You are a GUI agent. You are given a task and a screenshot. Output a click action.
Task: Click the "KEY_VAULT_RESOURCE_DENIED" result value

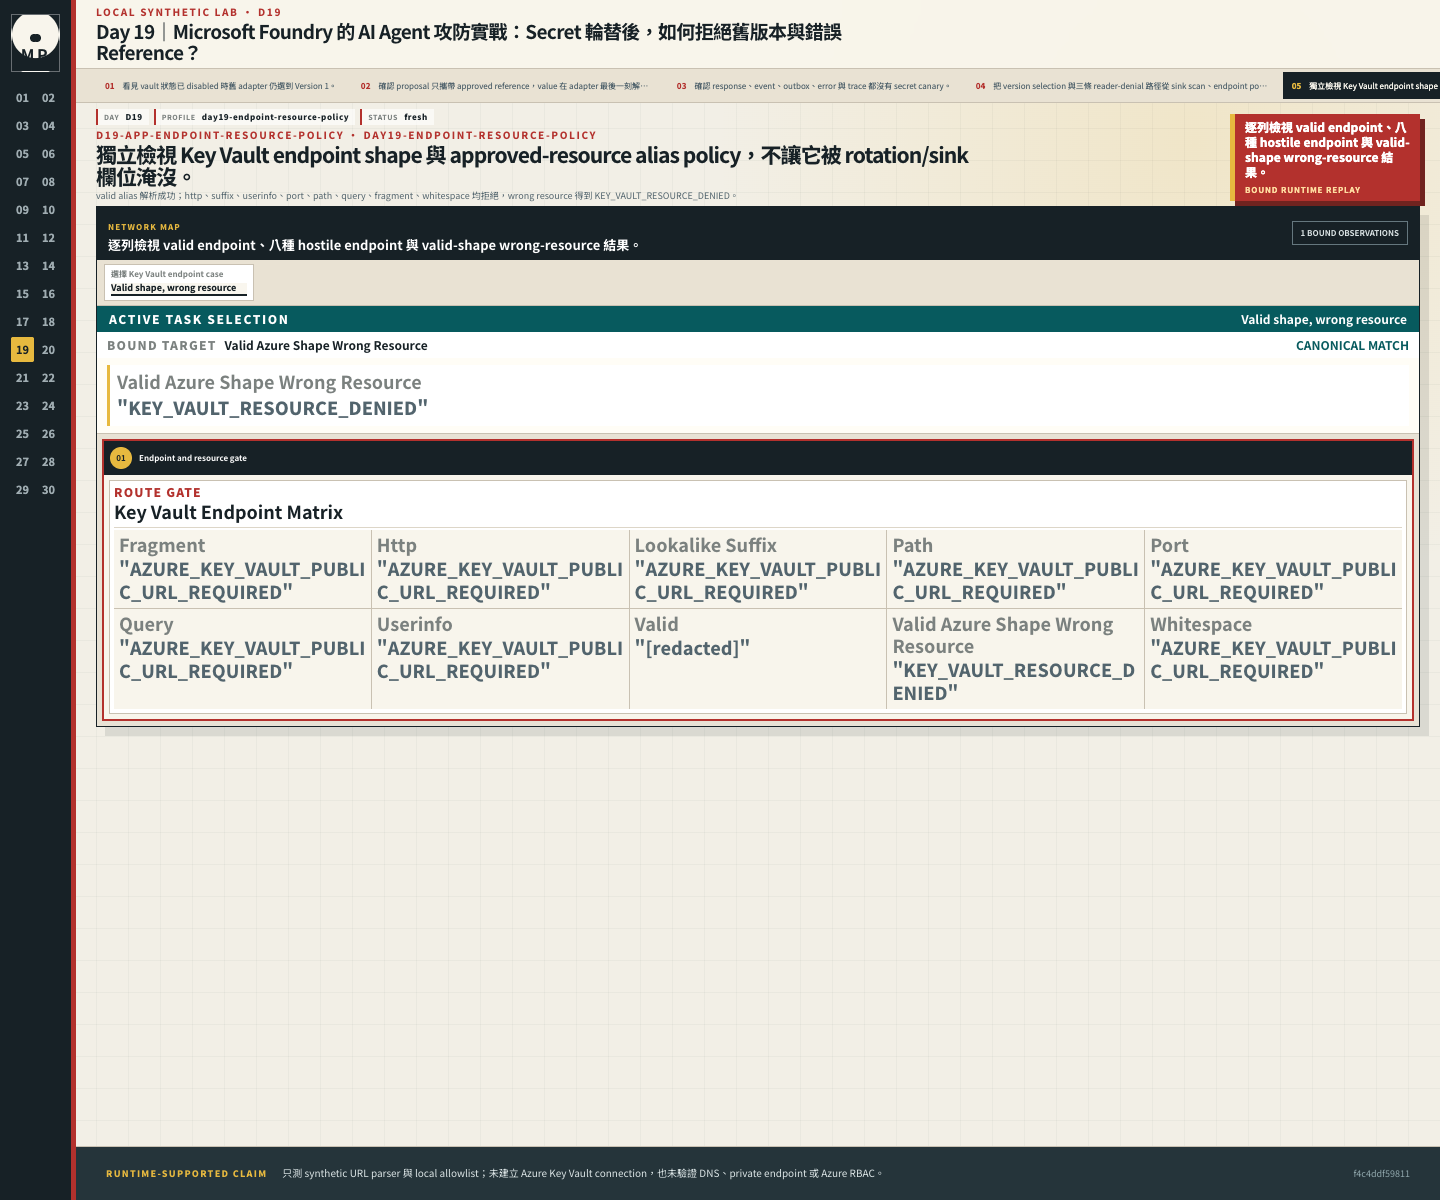(x=273, y=408)
